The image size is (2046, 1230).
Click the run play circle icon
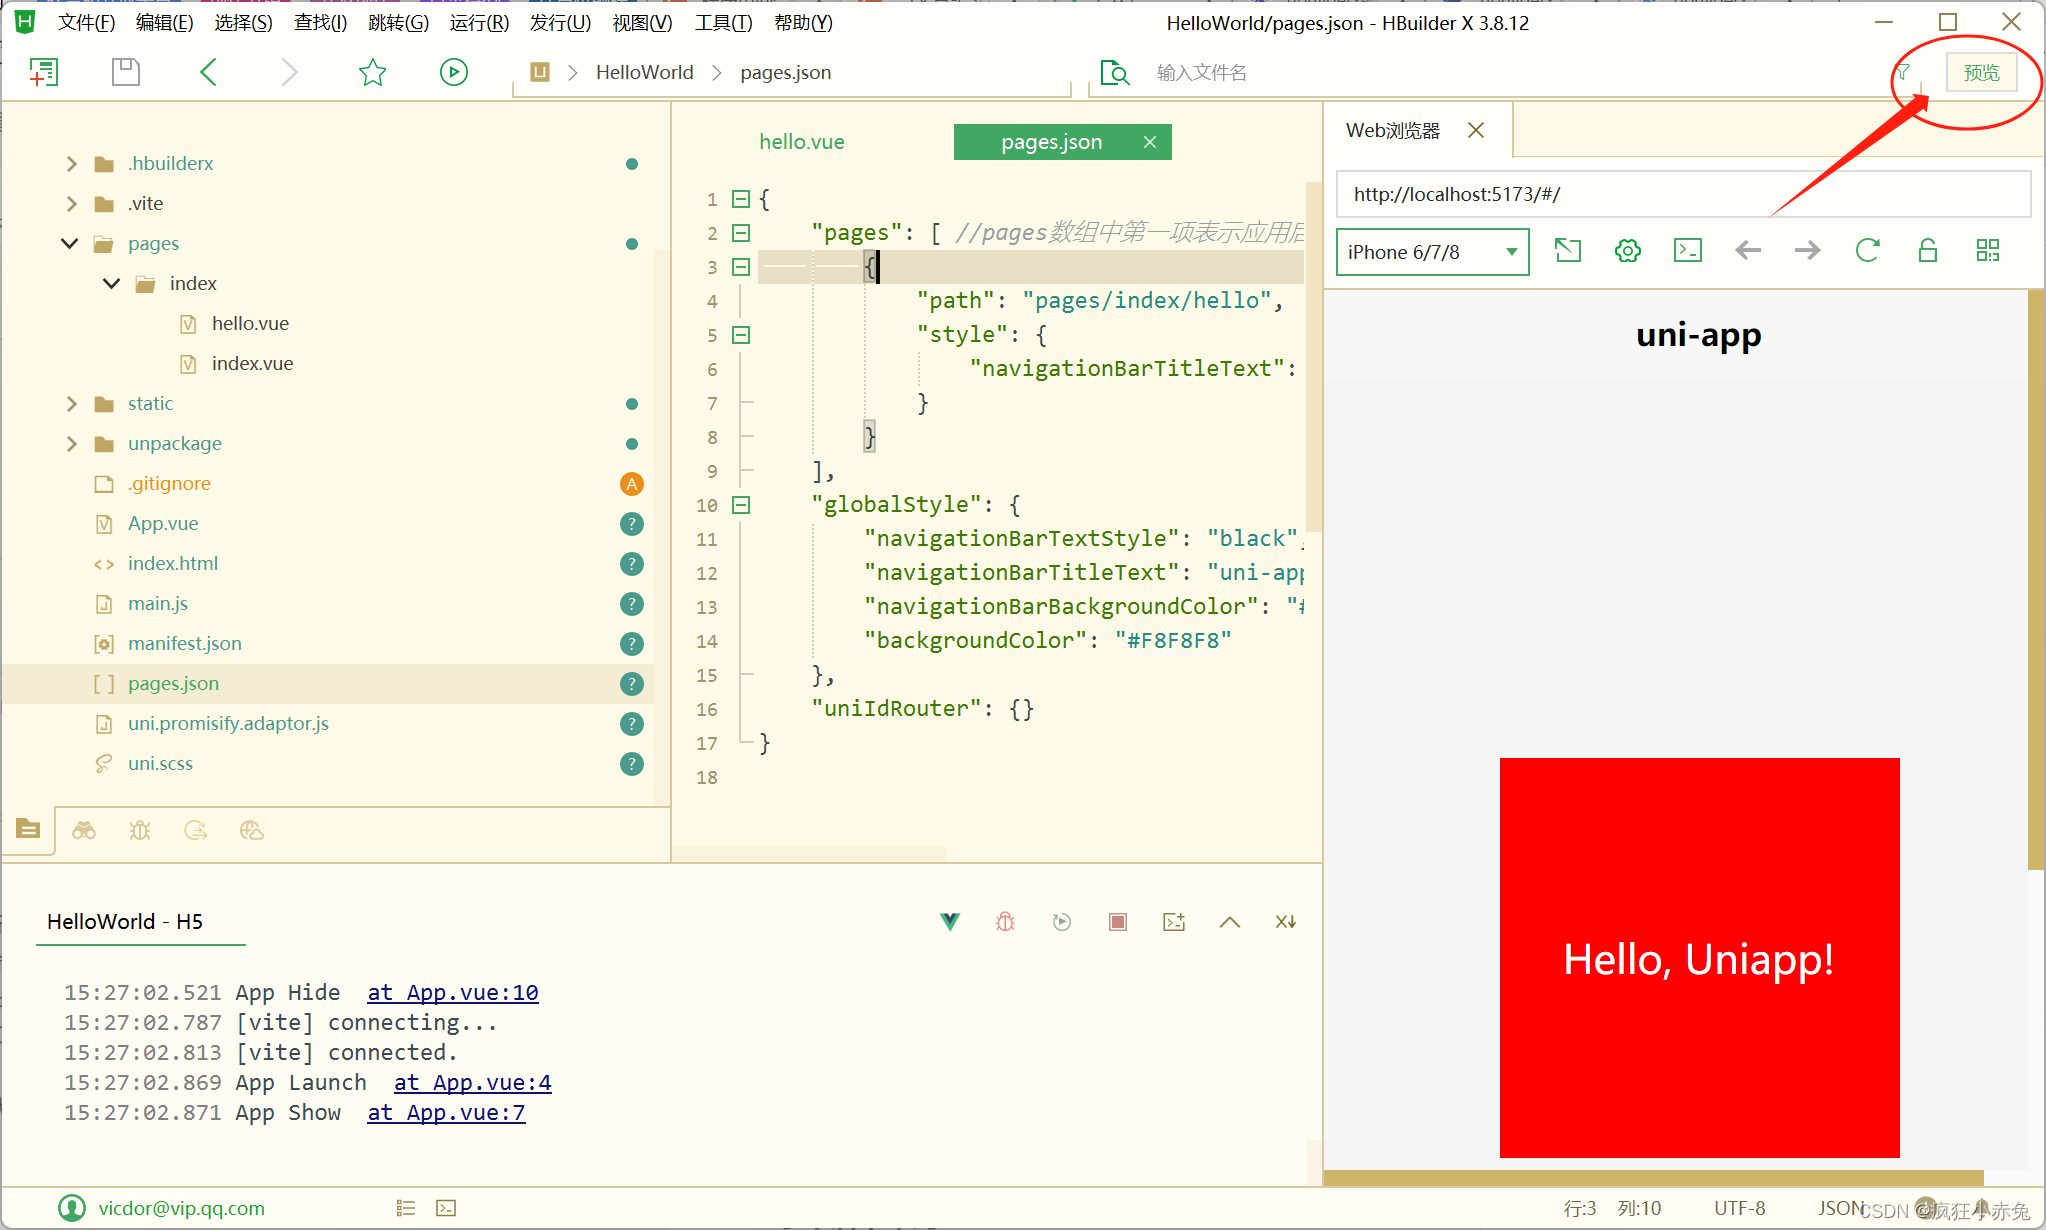click(x=454, y=72)
